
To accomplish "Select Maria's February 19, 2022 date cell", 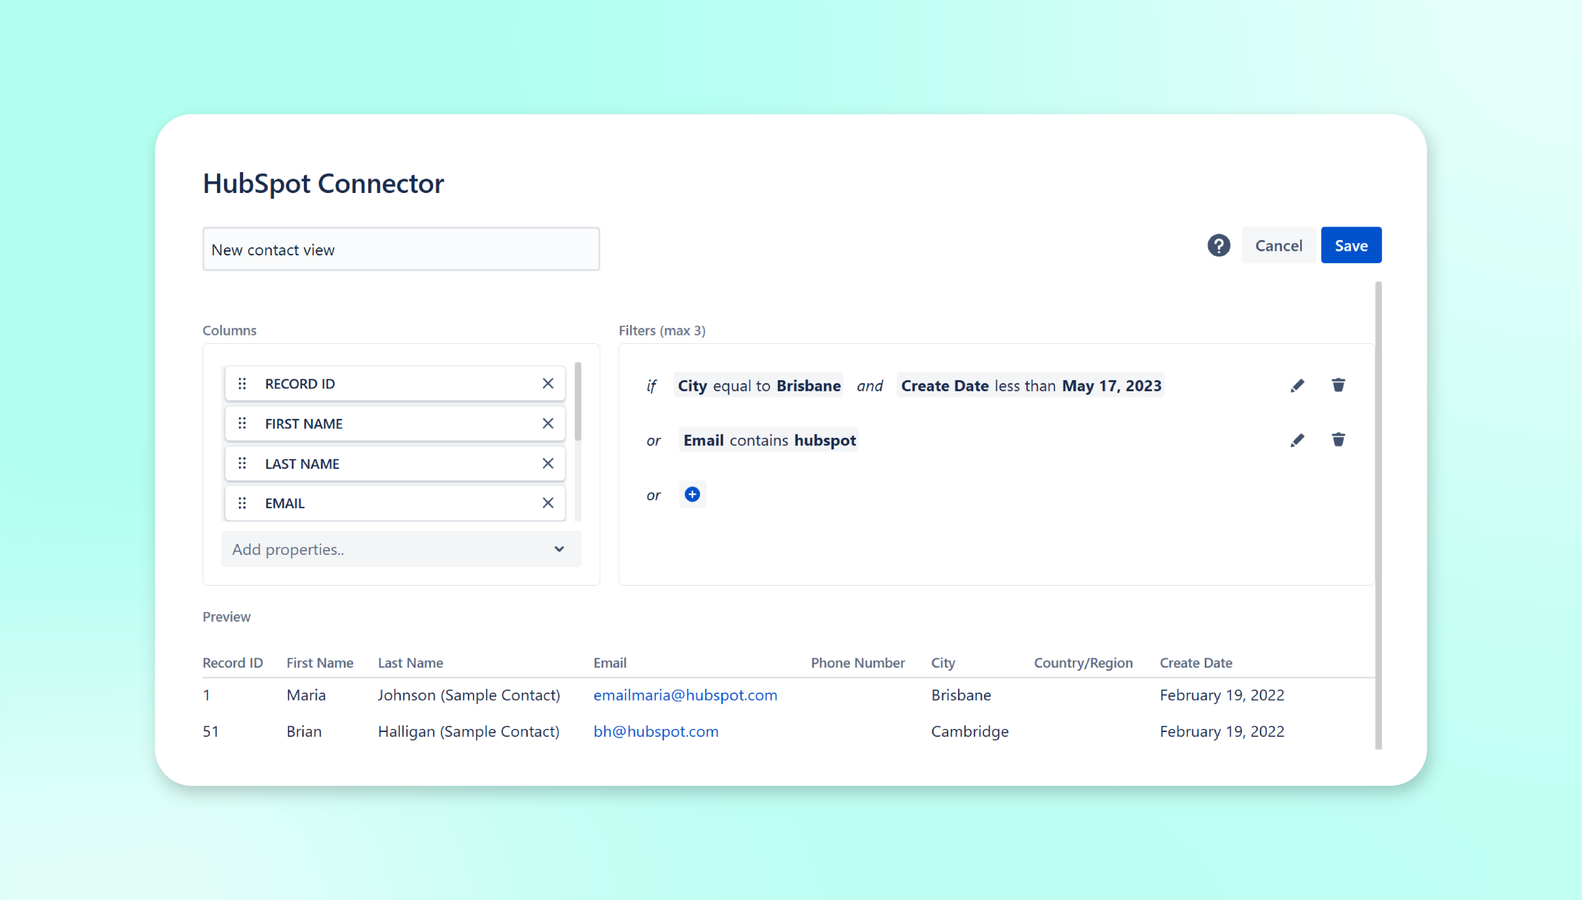I will click(x=1222, y=695).
